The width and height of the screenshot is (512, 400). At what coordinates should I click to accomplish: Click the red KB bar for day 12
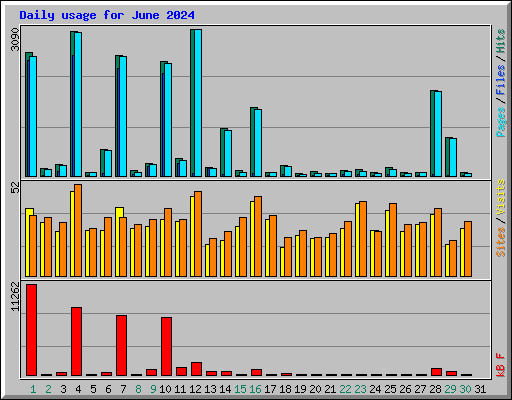coord(196,369)
